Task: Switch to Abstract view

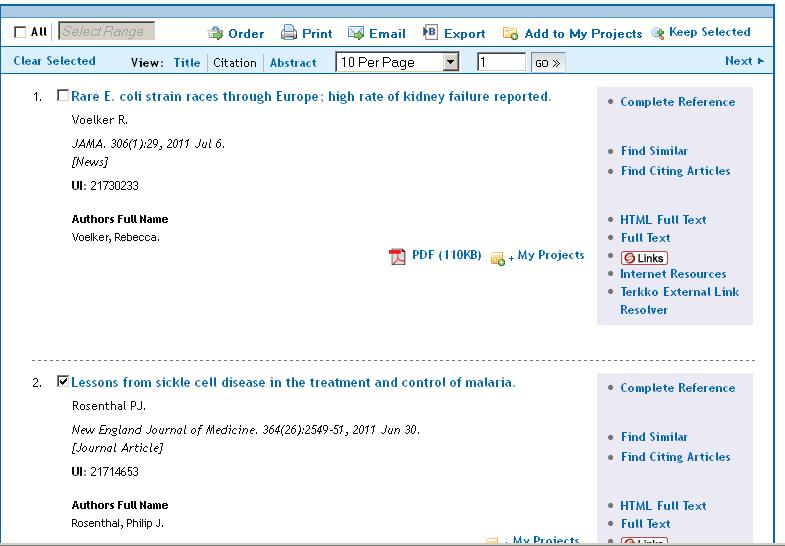Action: click(x=293, y=63)
